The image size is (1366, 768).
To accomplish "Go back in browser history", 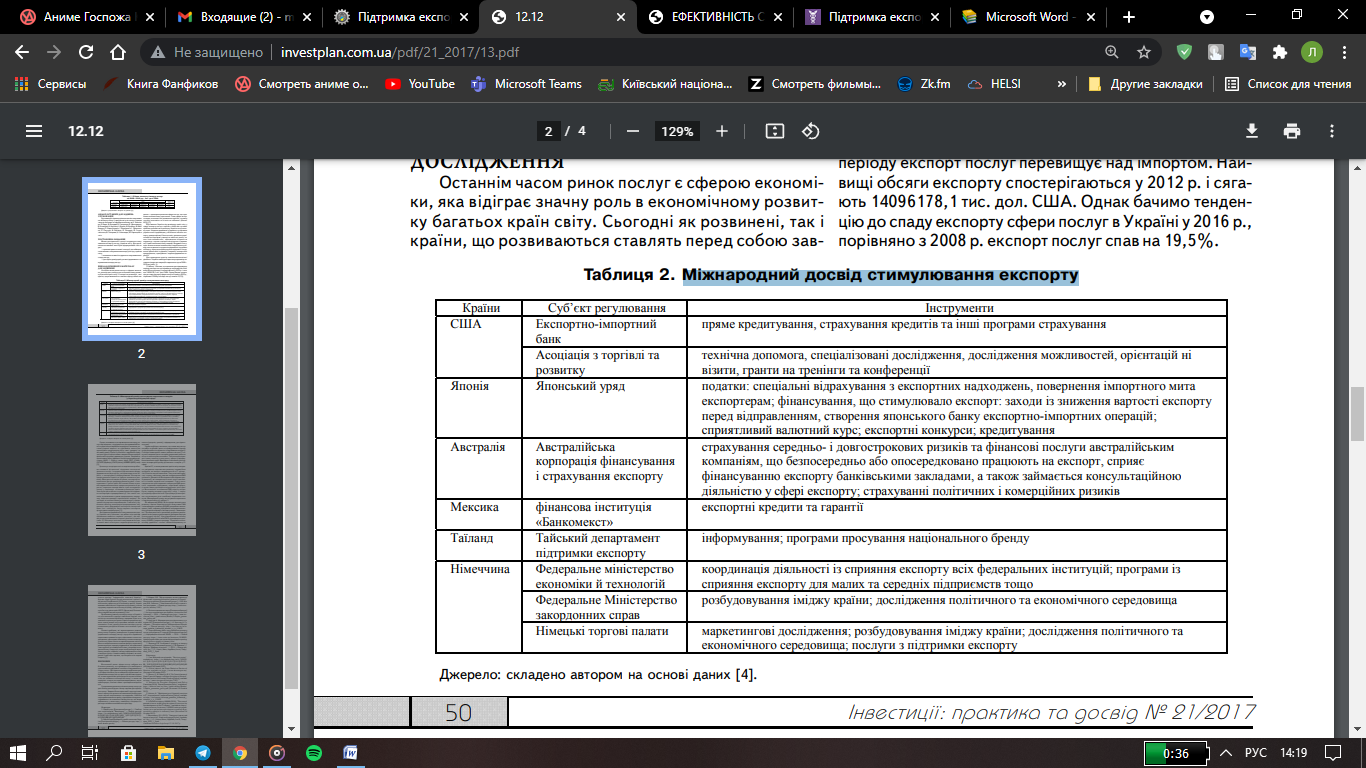I will (21, 52).
